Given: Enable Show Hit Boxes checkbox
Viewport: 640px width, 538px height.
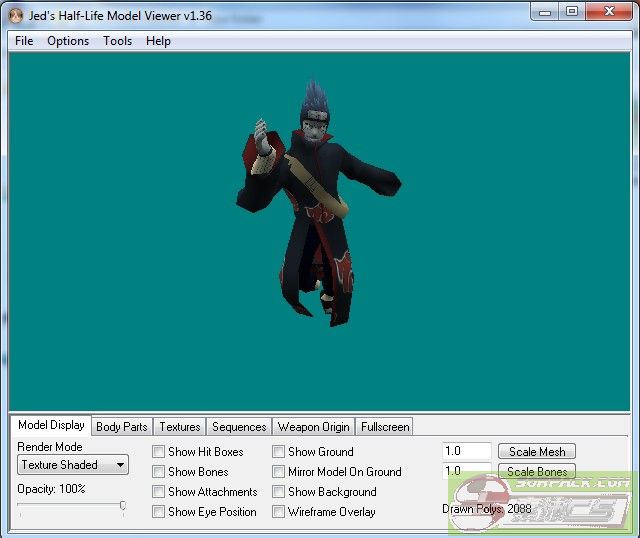Looking at the screenshot, I should [159, 452].
